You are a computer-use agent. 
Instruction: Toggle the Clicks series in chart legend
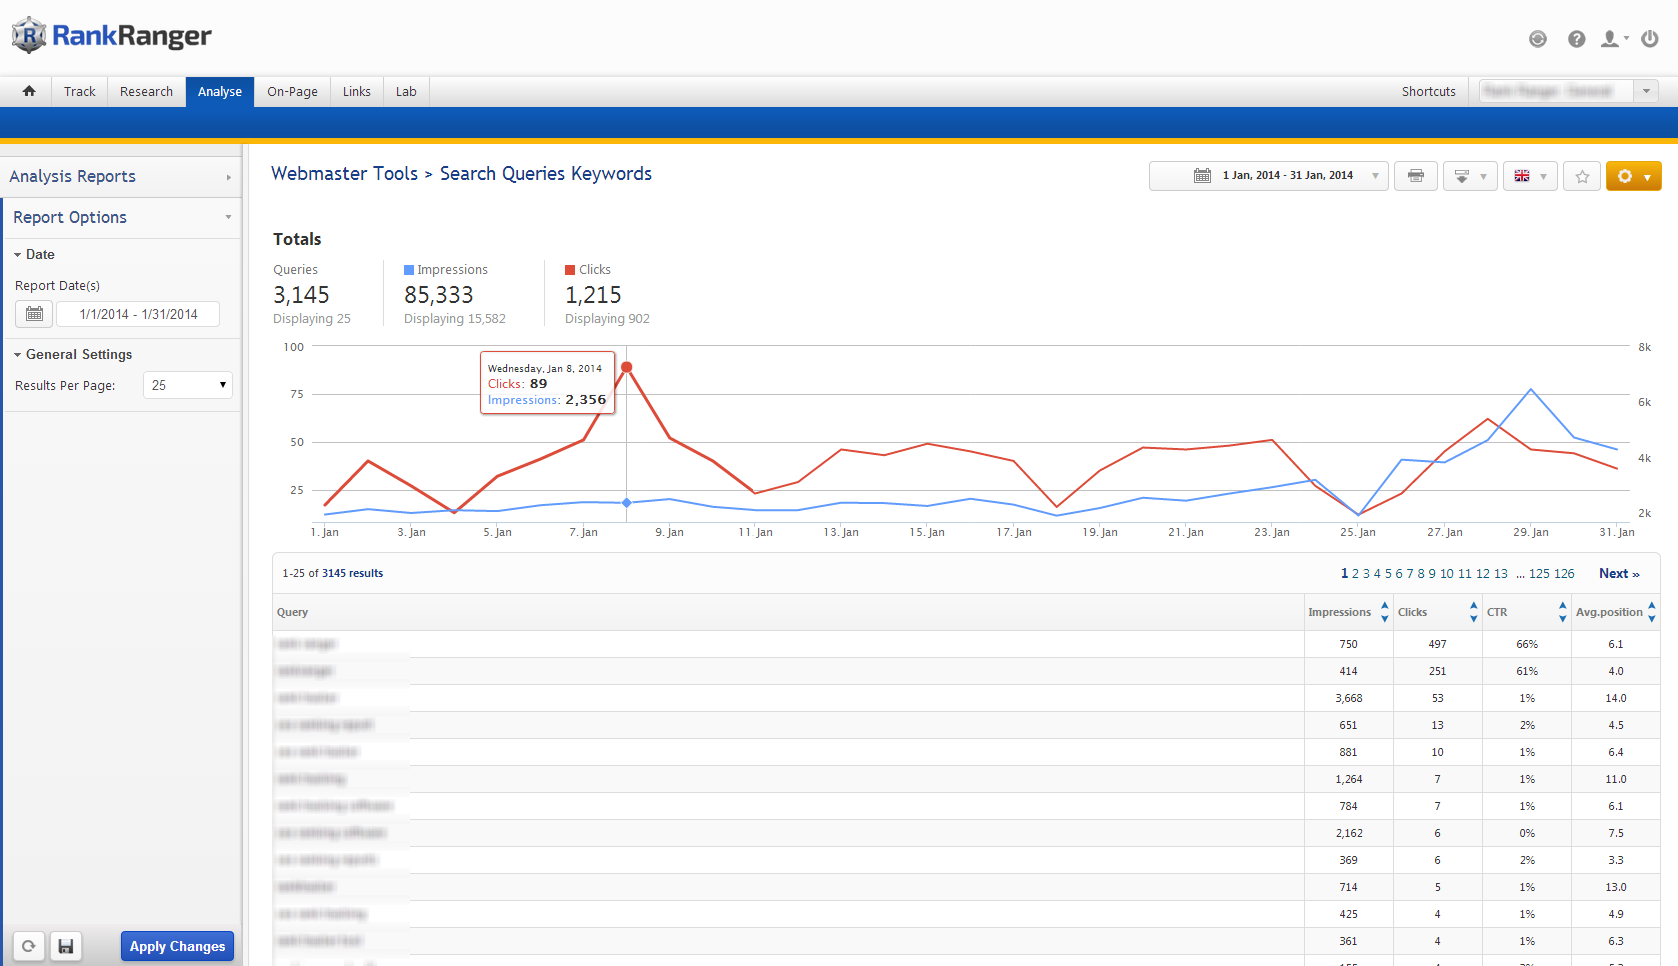(x=588, y=270)
